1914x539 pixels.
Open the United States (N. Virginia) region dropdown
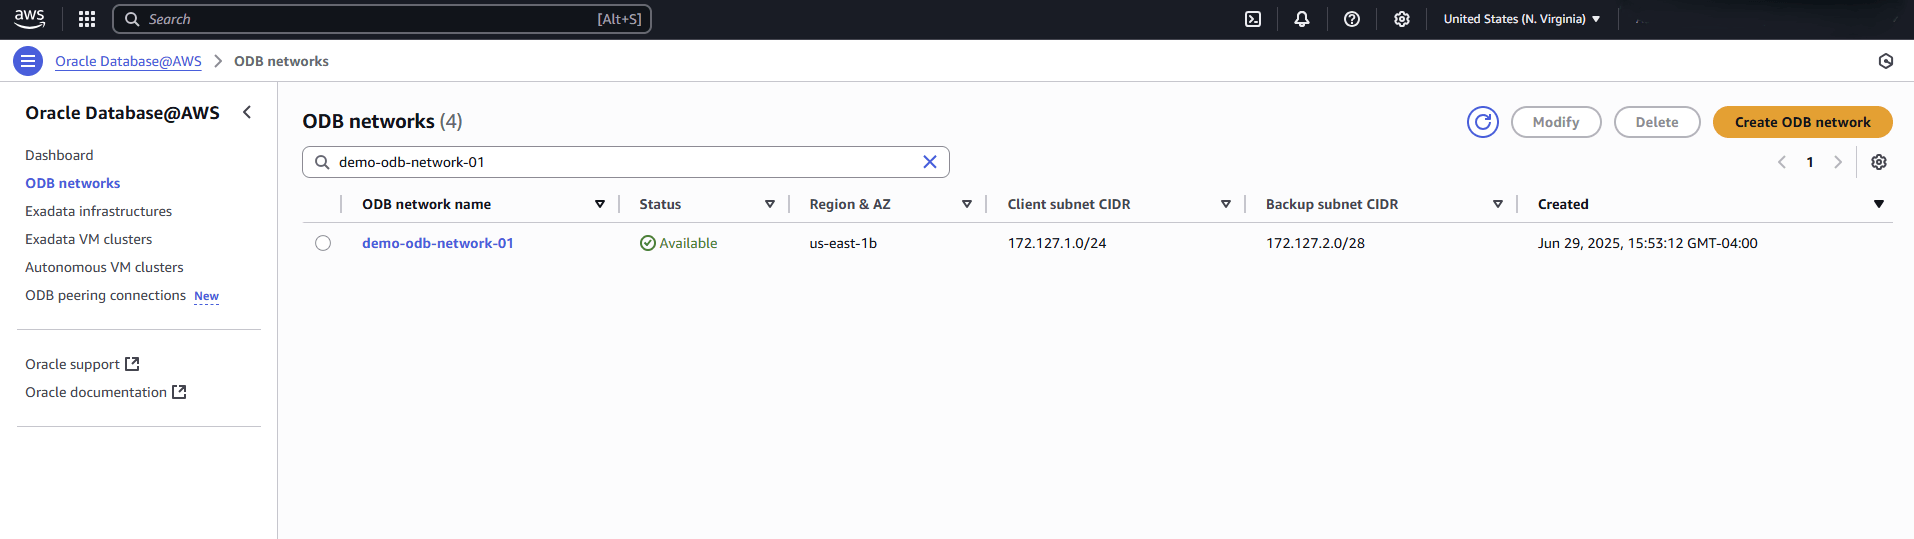1521,19
